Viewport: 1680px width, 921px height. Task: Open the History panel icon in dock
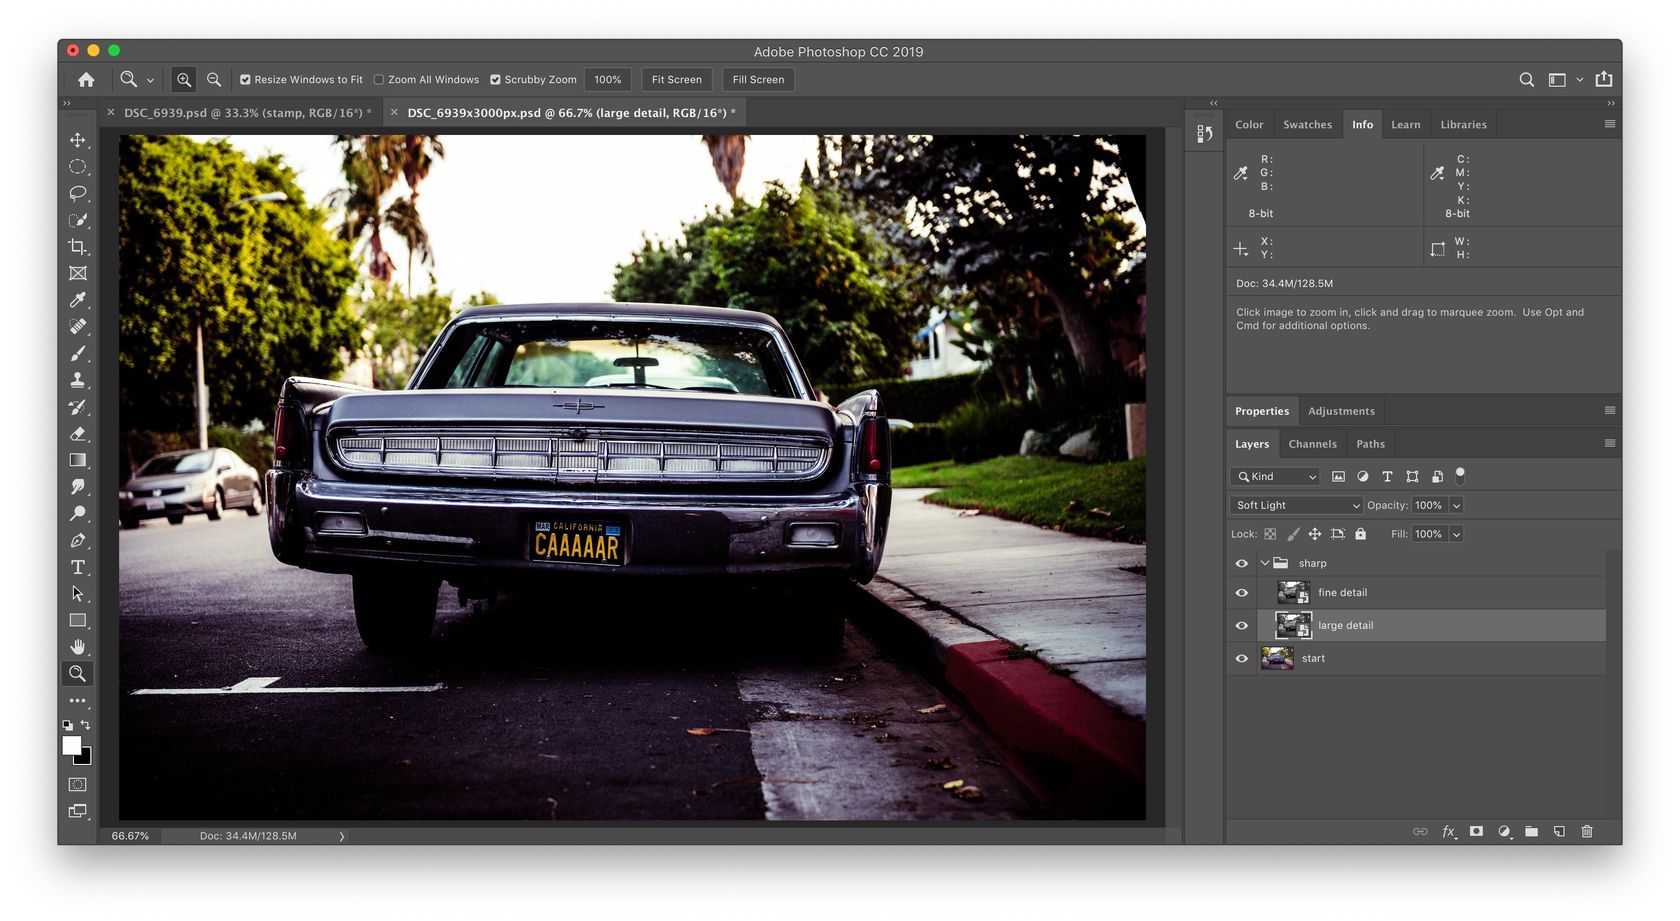pyautogui.click(x=1205, y=133)
